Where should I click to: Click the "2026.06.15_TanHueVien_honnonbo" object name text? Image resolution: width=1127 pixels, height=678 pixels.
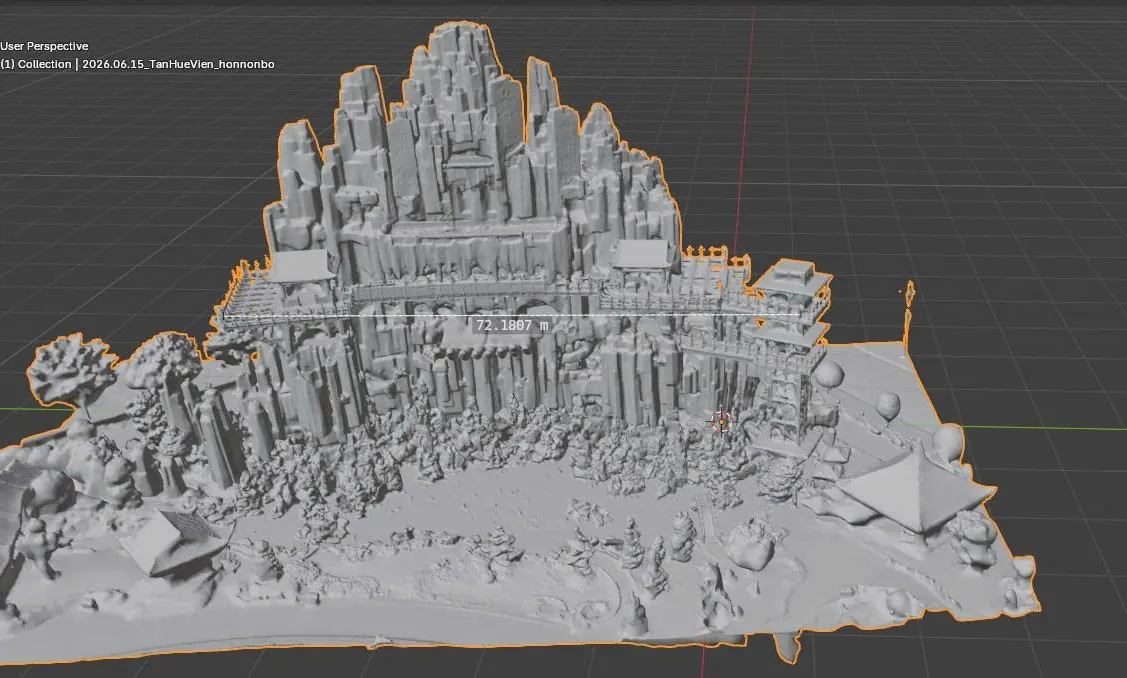click(x=178, y=64)
